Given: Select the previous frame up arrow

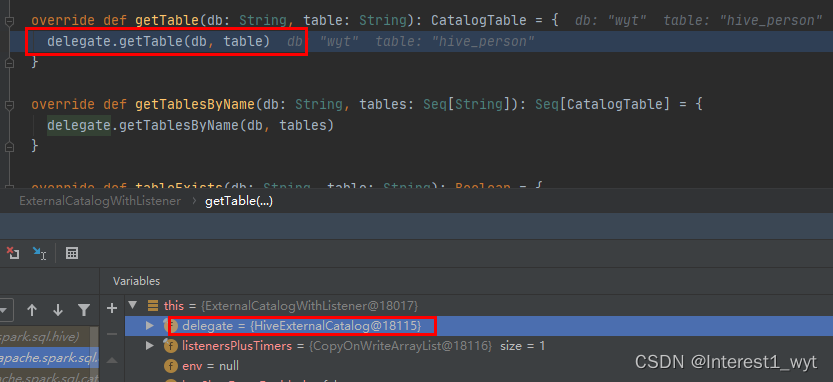Looking at the screenshot, I should (x=32, y=310).
